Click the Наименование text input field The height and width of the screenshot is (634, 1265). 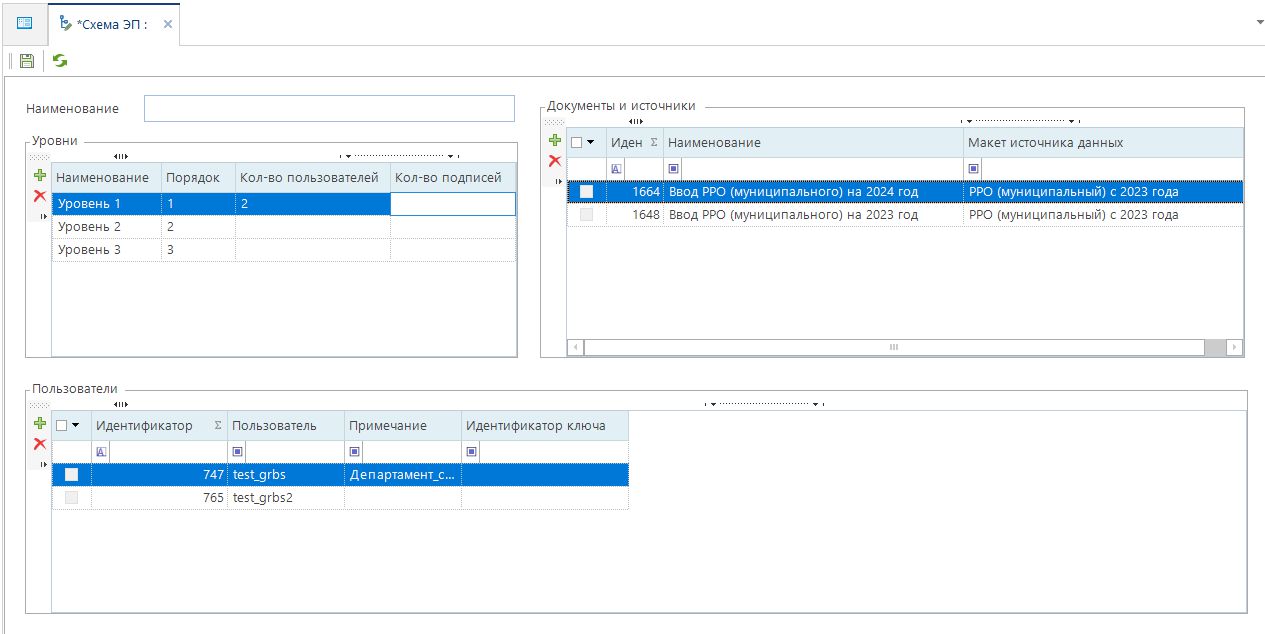(329, 109)
